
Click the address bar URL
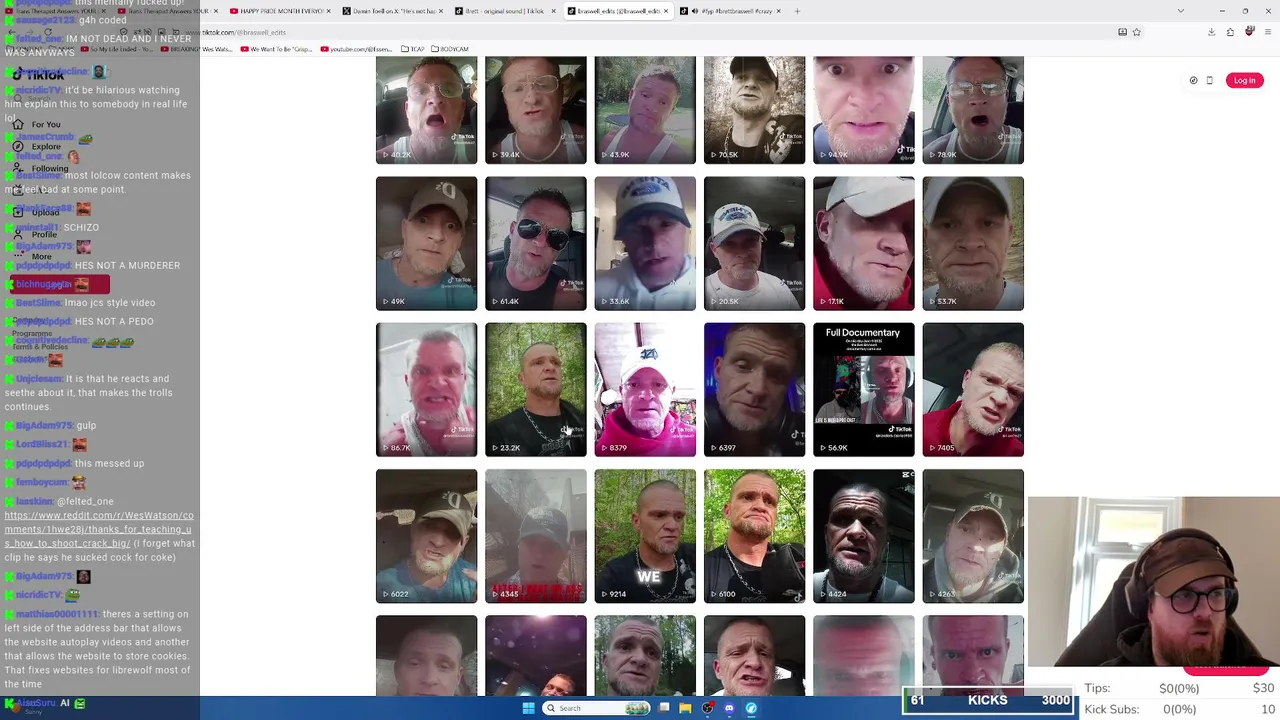point(234,32)
